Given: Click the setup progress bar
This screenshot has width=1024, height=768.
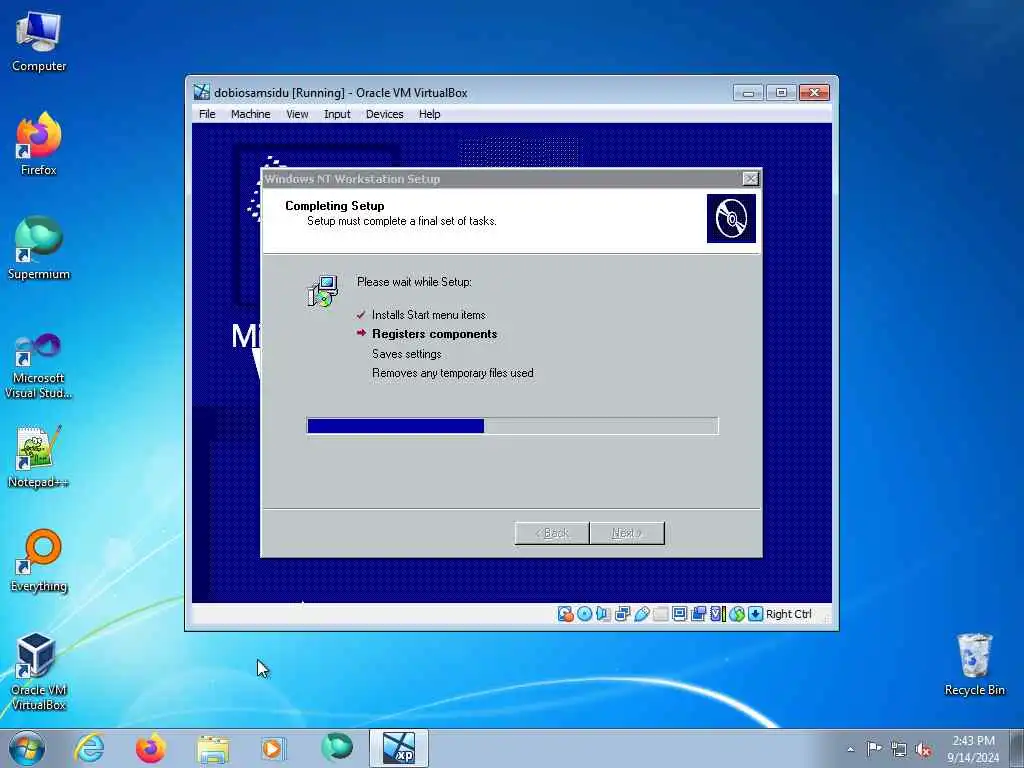Looking at the screenshot, I should pyautogui.click(x=513, y=426).
